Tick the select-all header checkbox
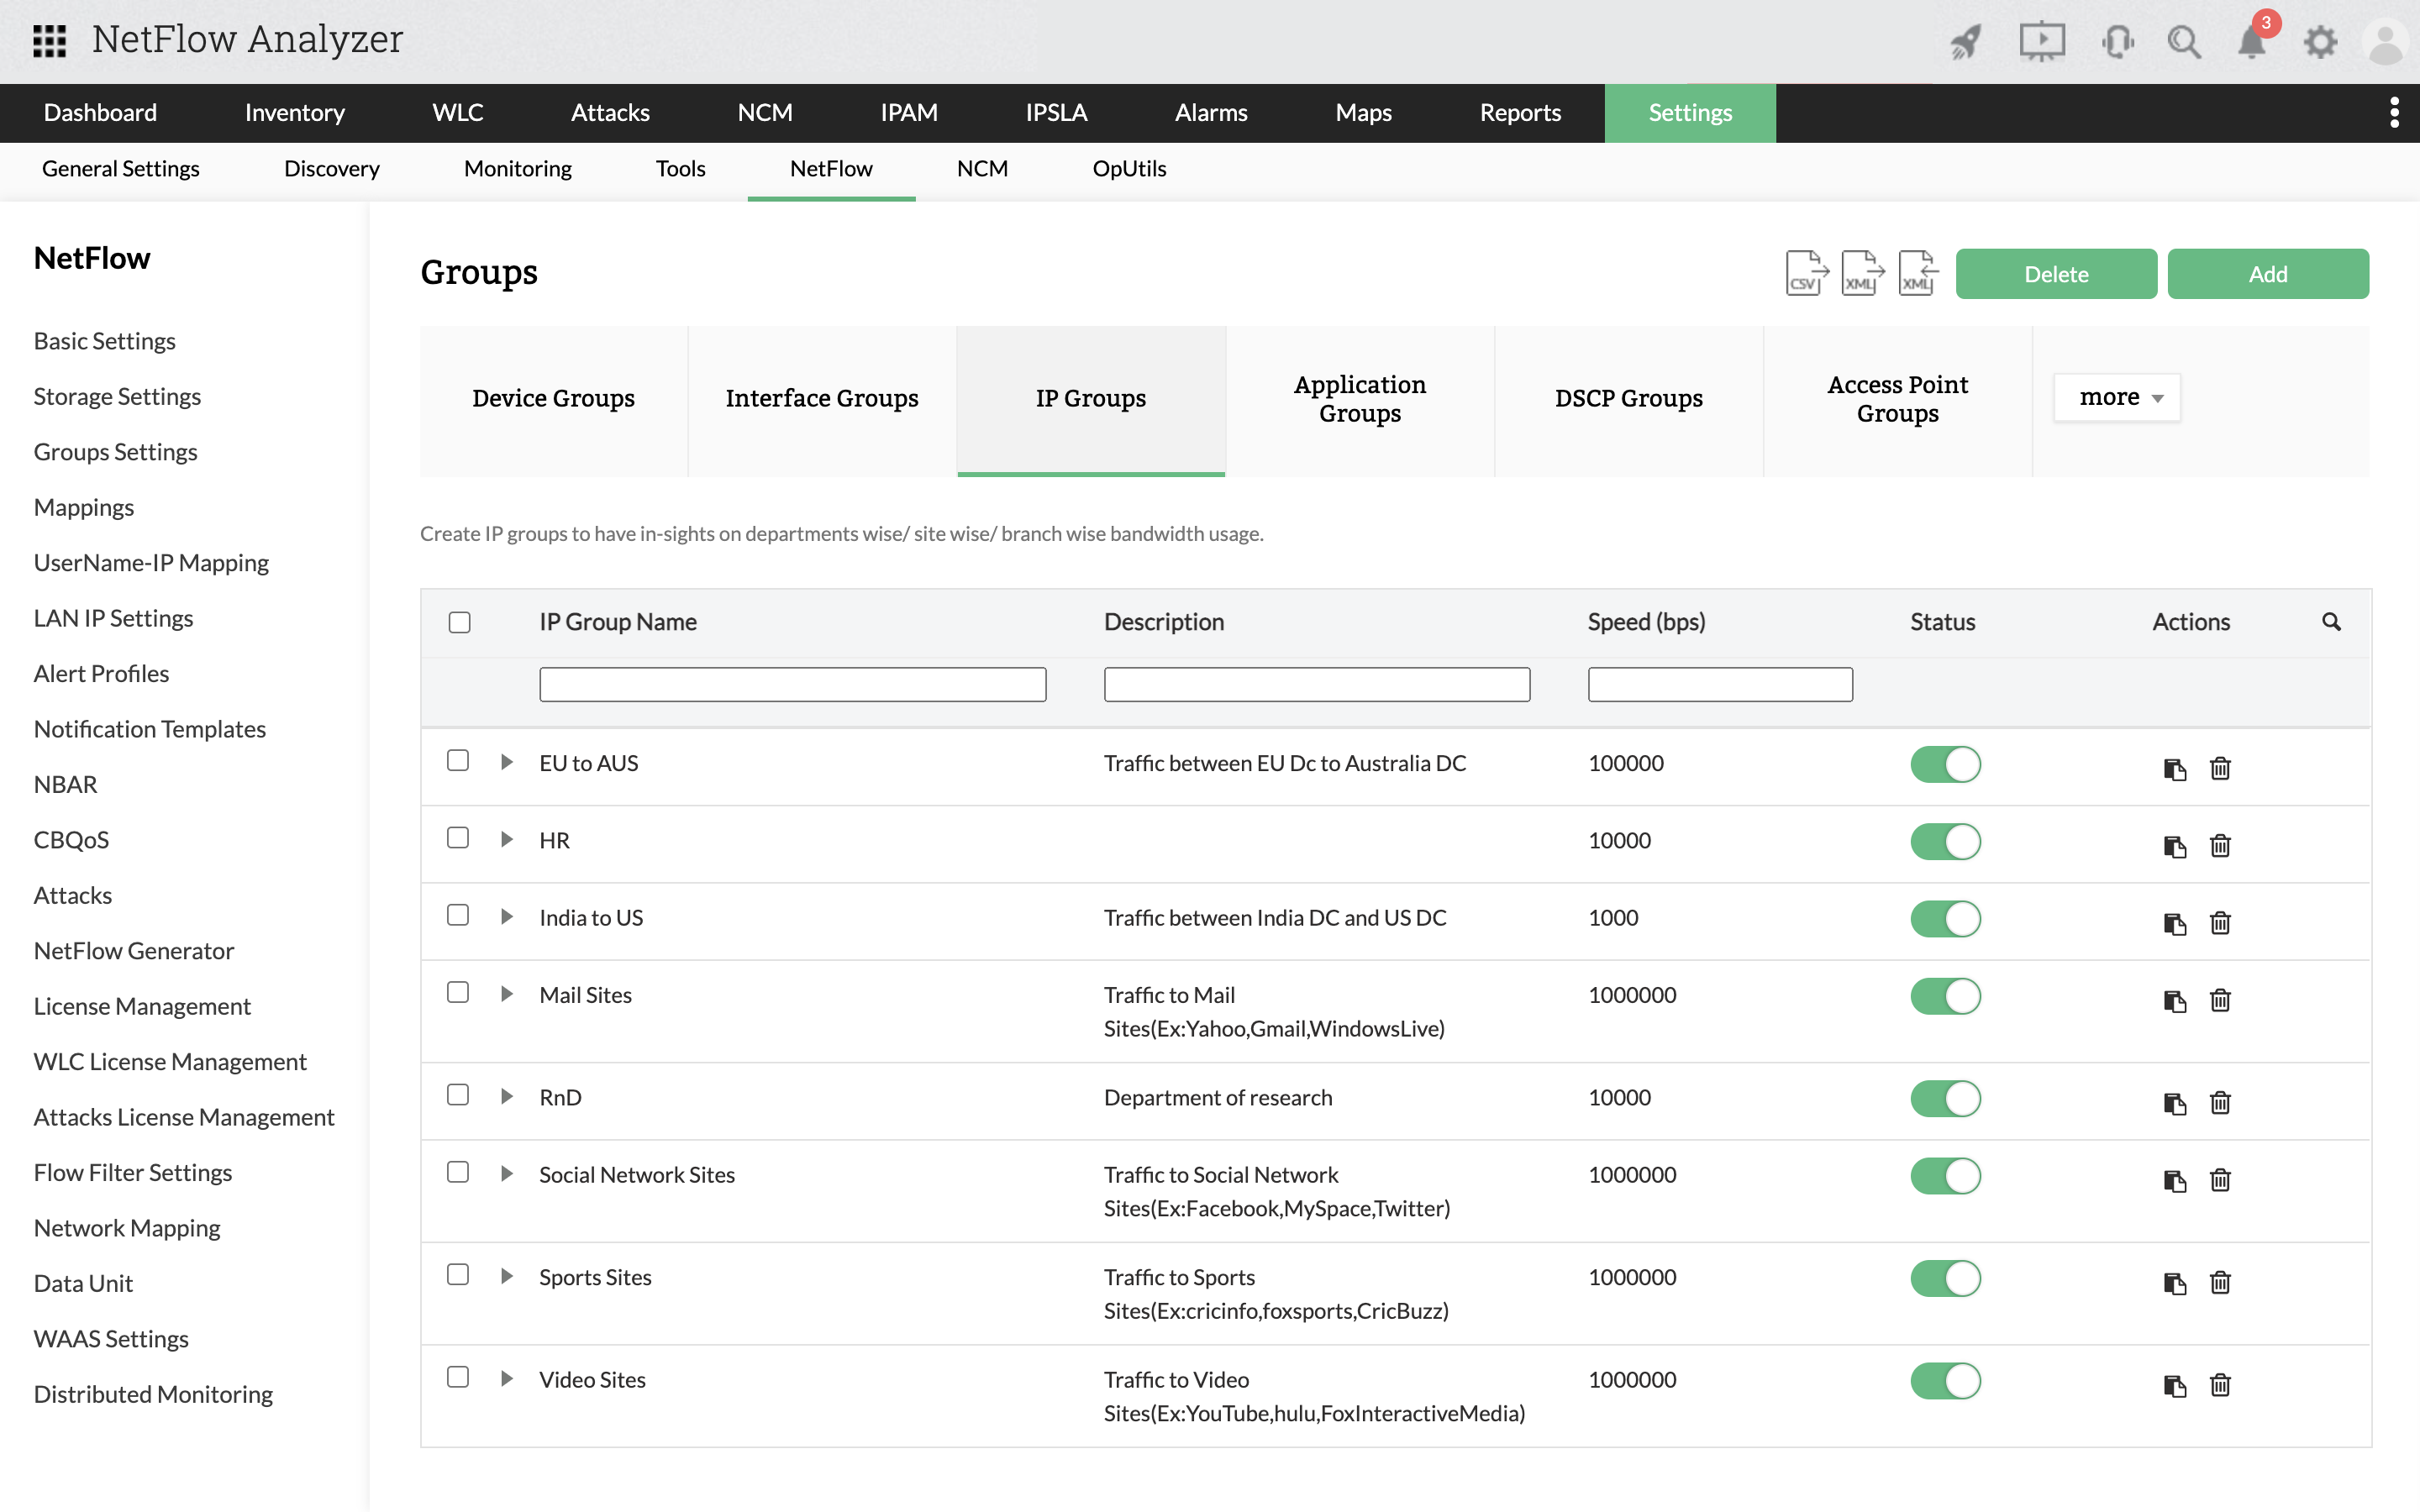The height and width of the screenshot is (1512, 2420). (459, 622)
